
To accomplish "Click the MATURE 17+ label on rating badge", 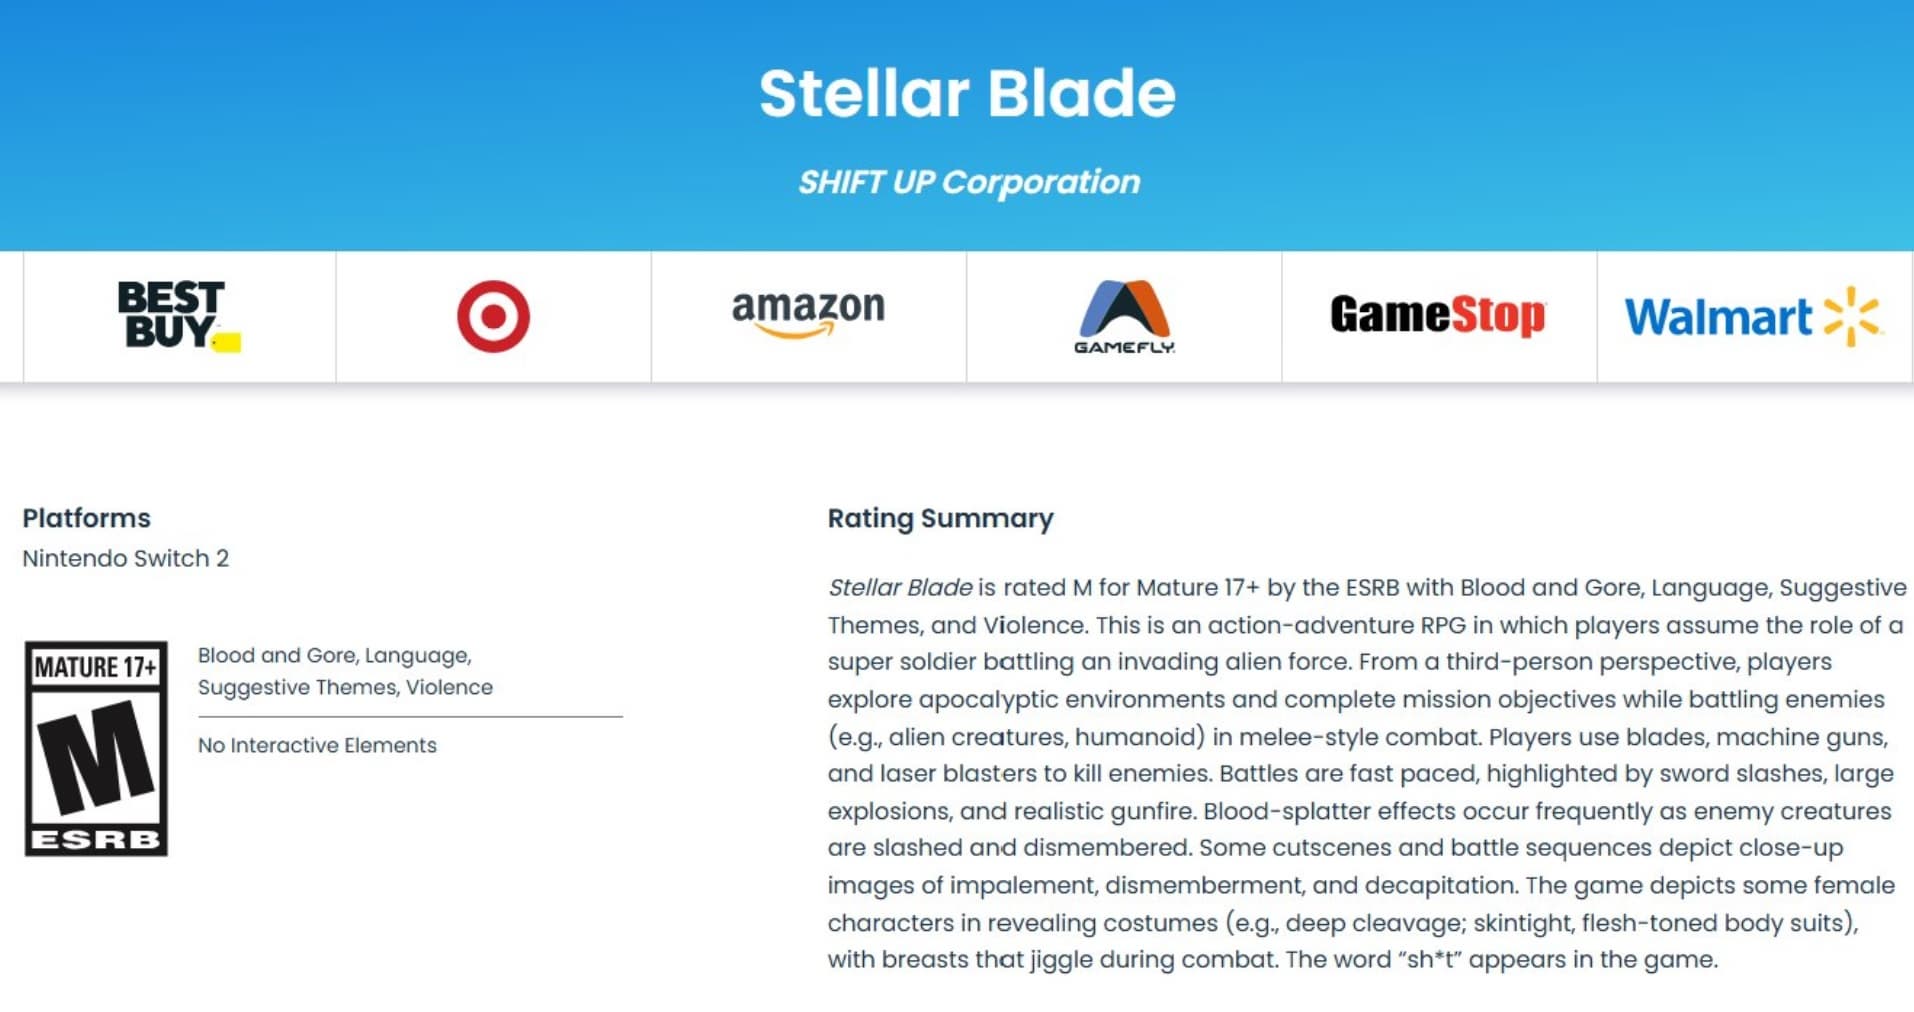I will pyautogui.click(x=96, y=667).
